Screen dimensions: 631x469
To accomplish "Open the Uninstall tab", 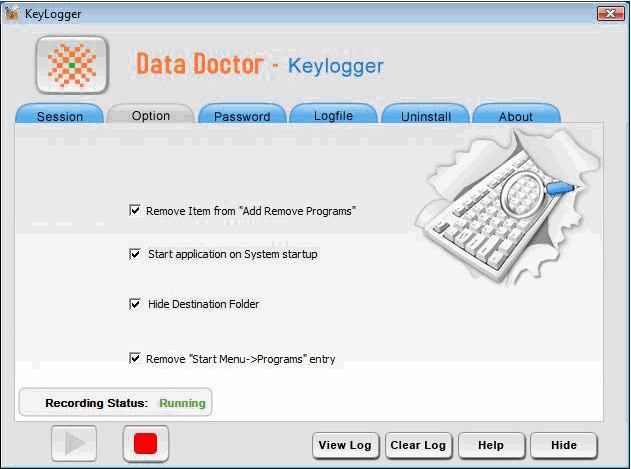I will click(425, 116).
